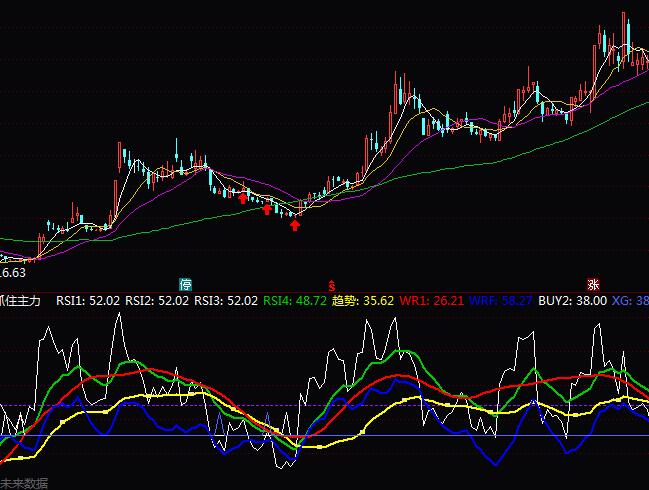Click the red $ event marker

pos(331,285)
